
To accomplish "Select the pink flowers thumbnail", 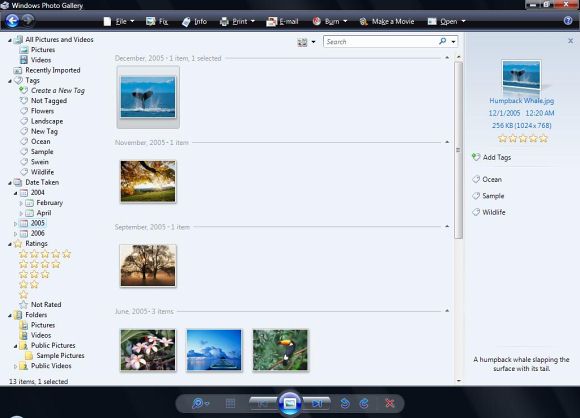I will [x=148, y=350].
